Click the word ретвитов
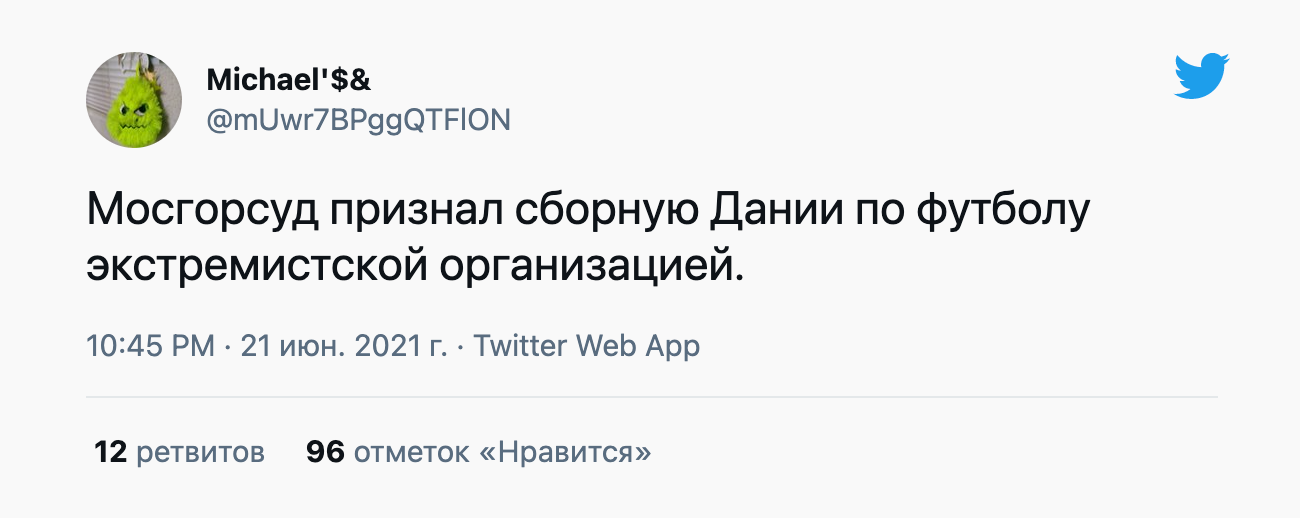 coord(200,452)
